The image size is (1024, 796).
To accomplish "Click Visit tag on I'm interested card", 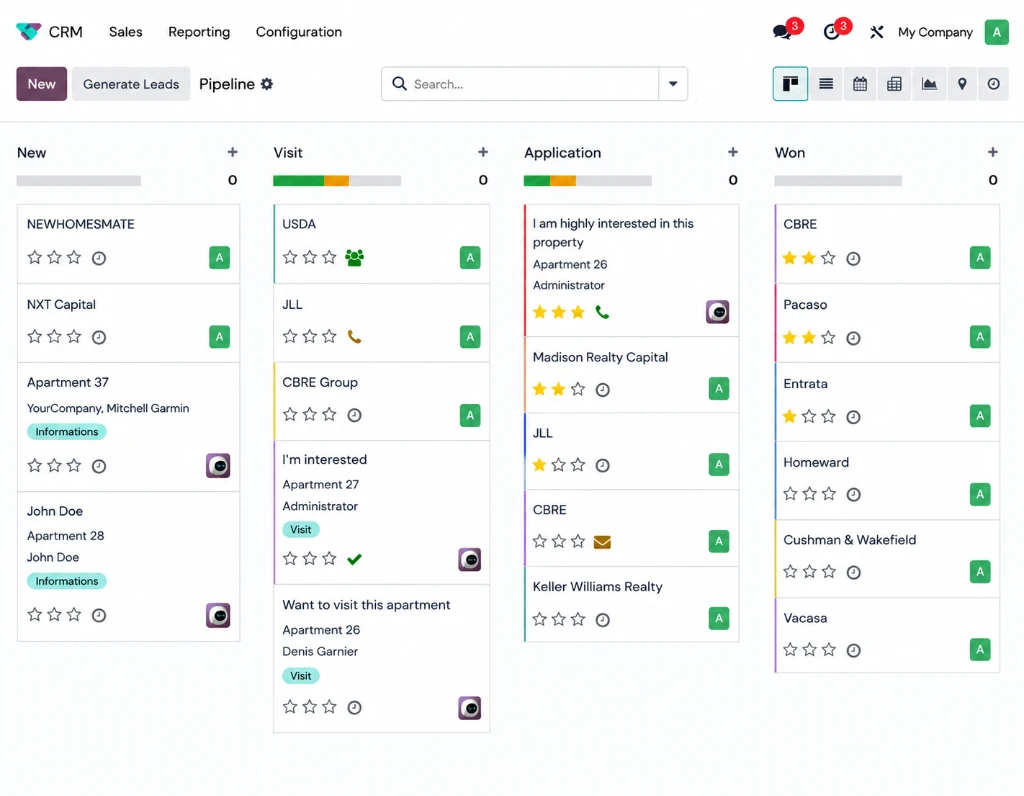I will click(300, 530).
